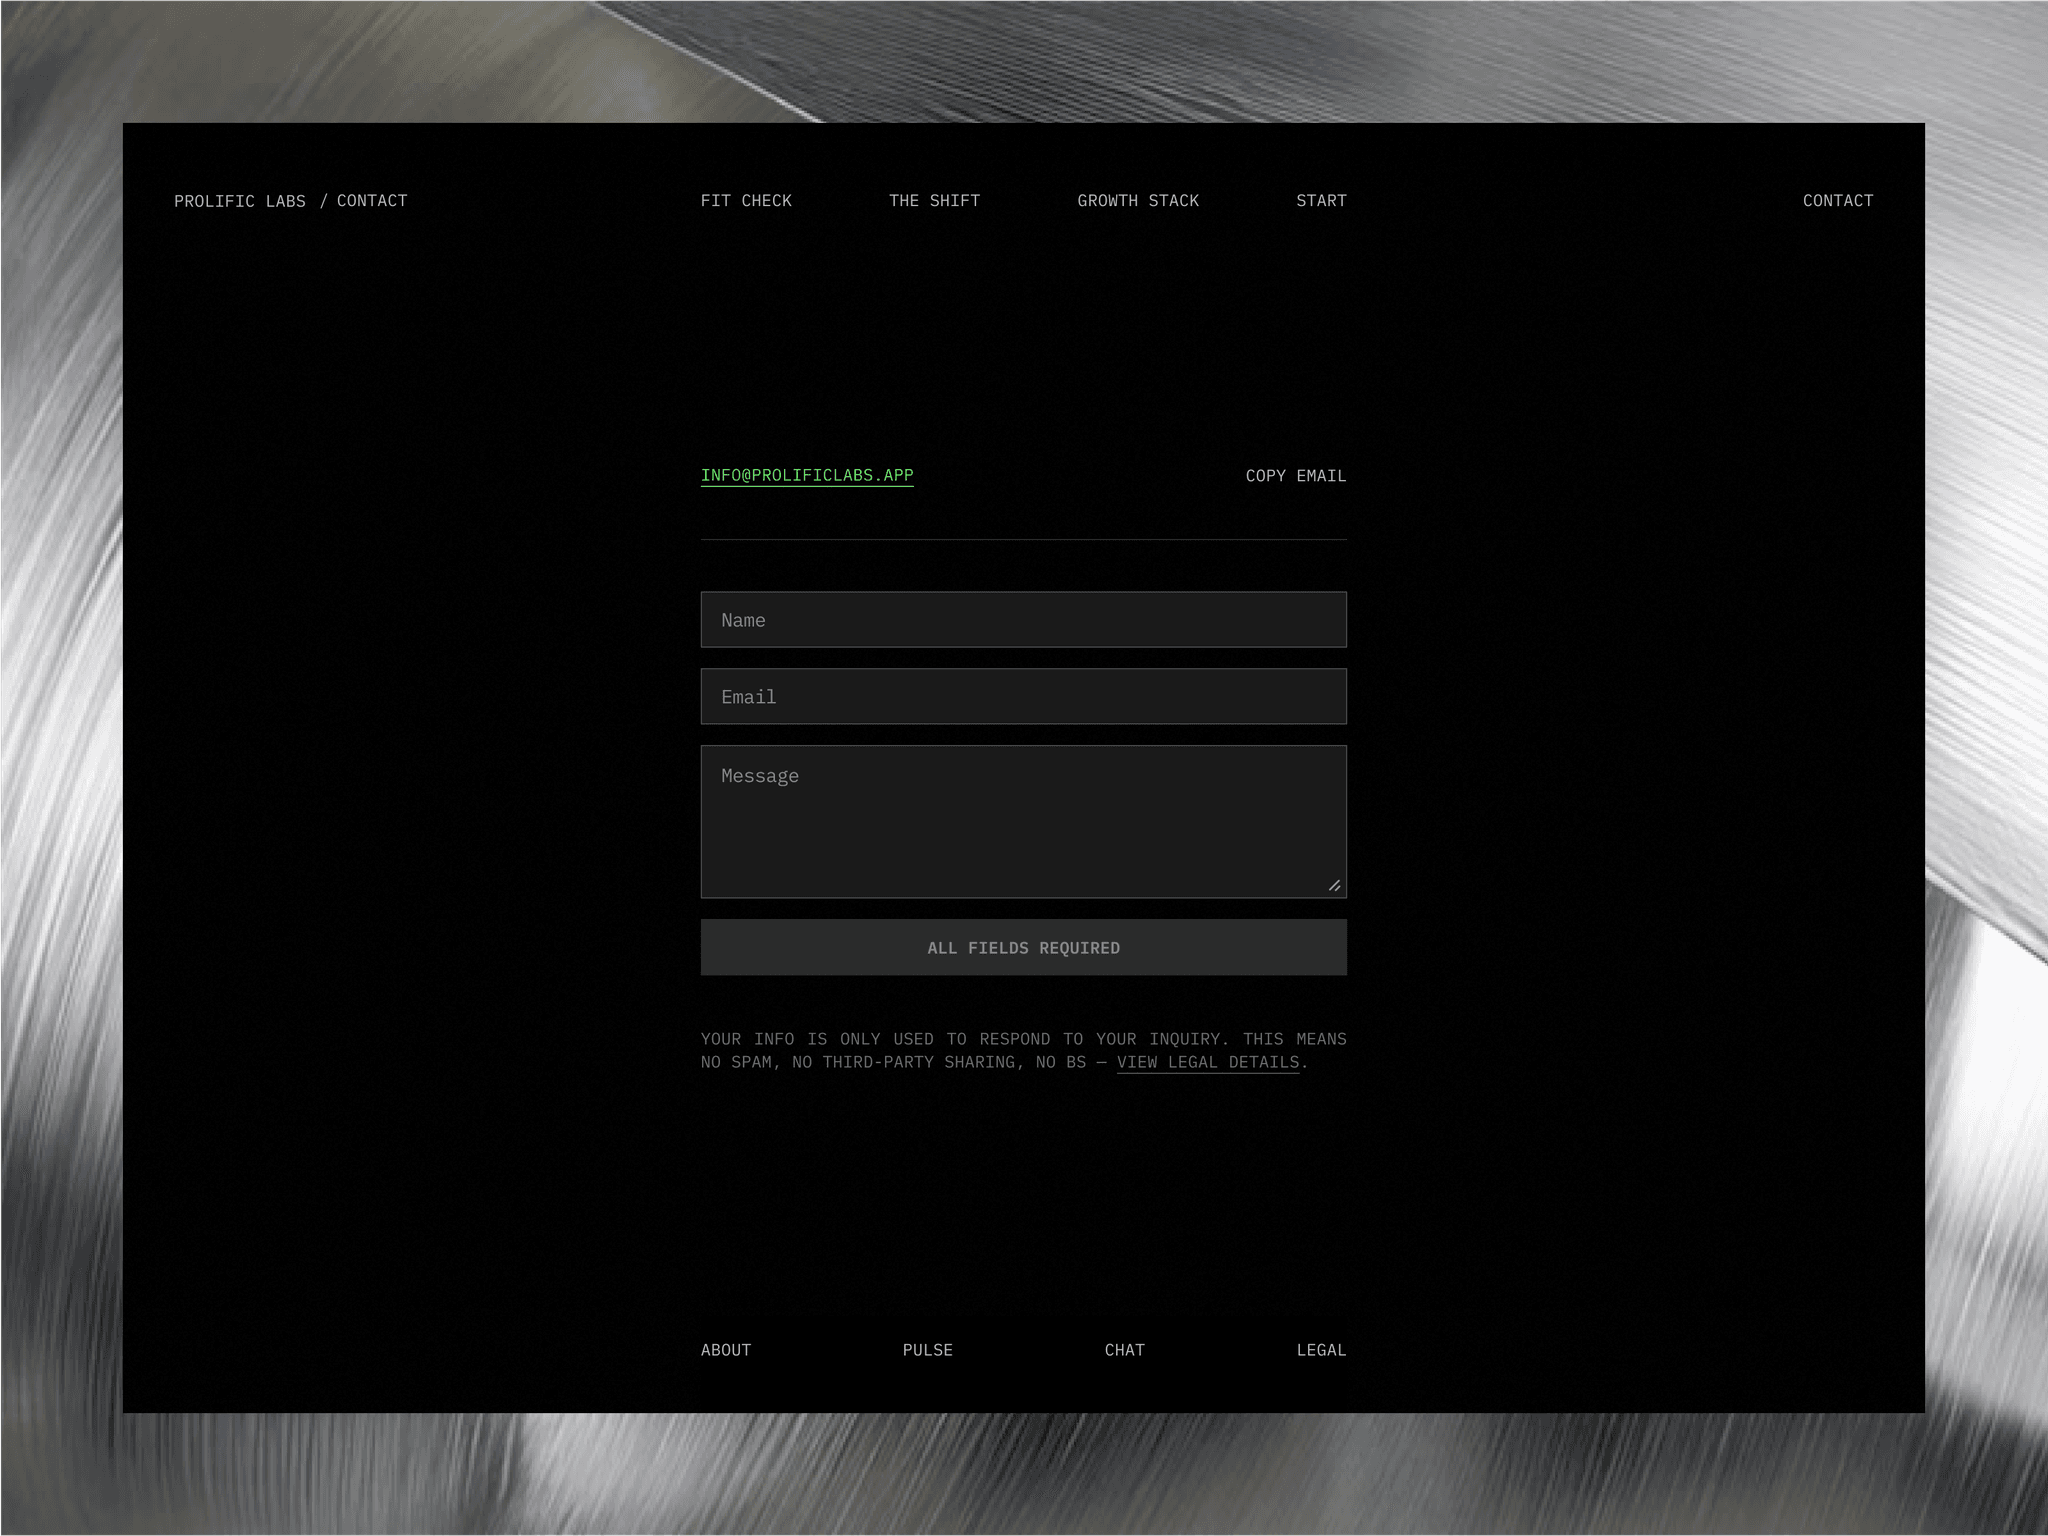Open the Fit Check nav item

tap(746, 201)
